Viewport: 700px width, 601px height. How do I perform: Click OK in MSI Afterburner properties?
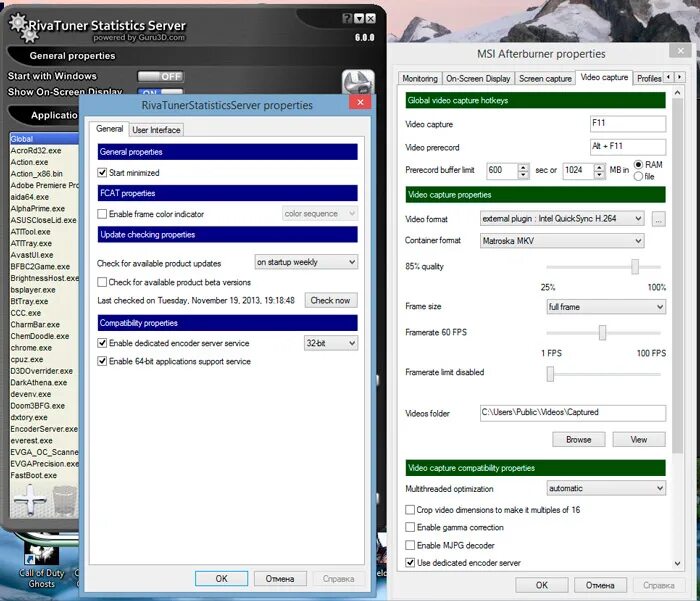point(542,585)
